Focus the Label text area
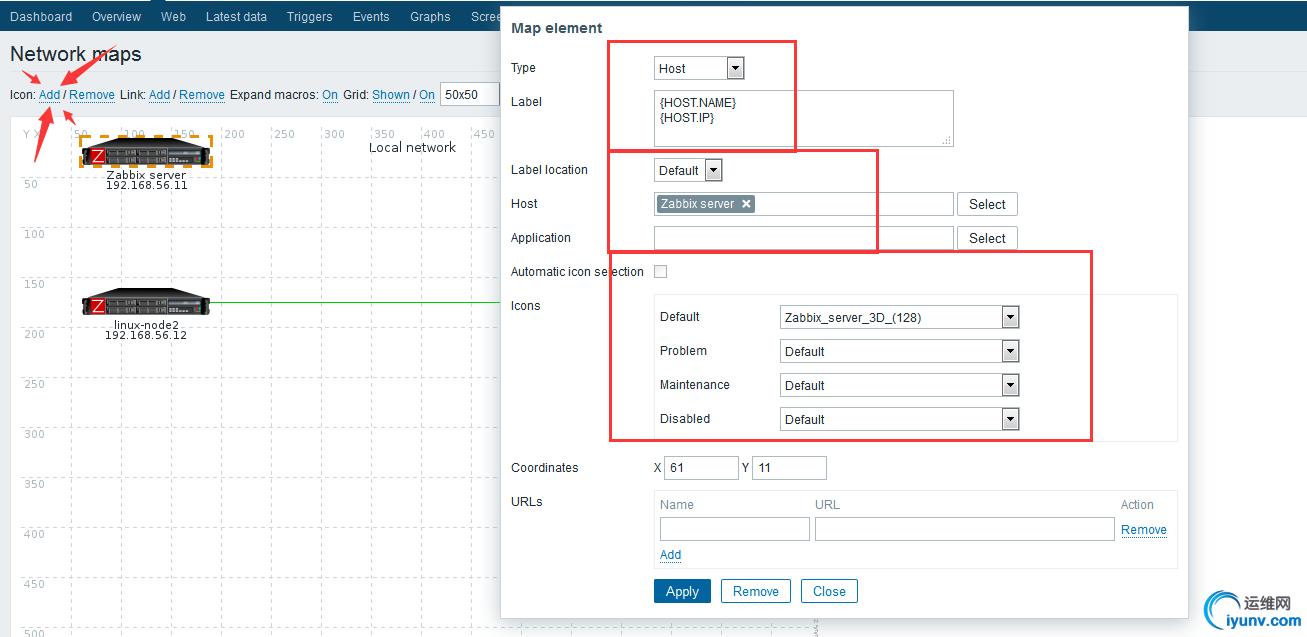This screenshot has width=1307, height=637. [x=804, y=118]
